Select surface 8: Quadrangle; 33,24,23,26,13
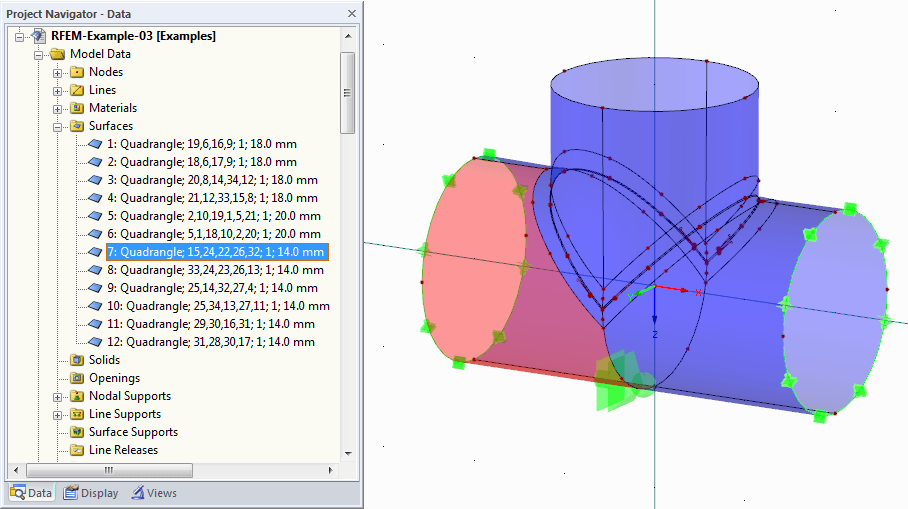908x509 pixels. [215, 270]
